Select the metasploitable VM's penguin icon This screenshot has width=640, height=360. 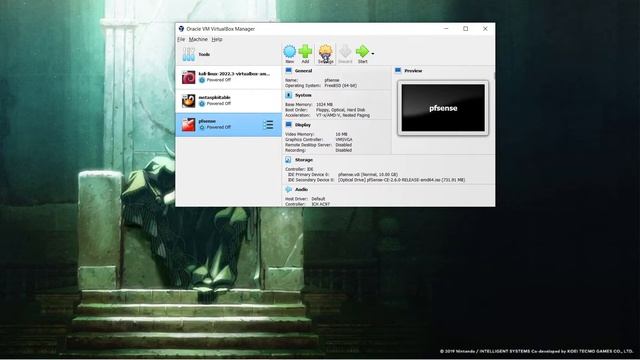[x=188, y=101]
